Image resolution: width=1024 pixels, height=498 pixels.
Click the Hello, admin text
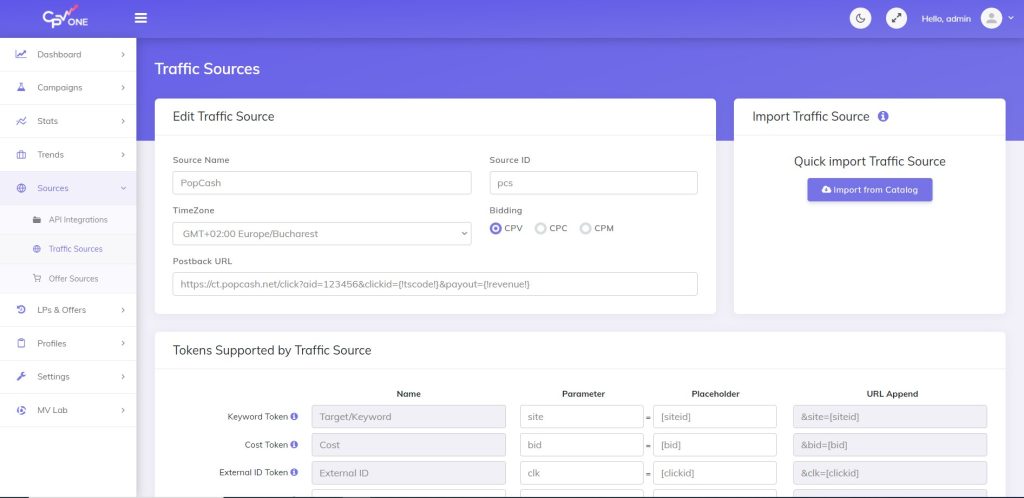click(x=946, y=19)
